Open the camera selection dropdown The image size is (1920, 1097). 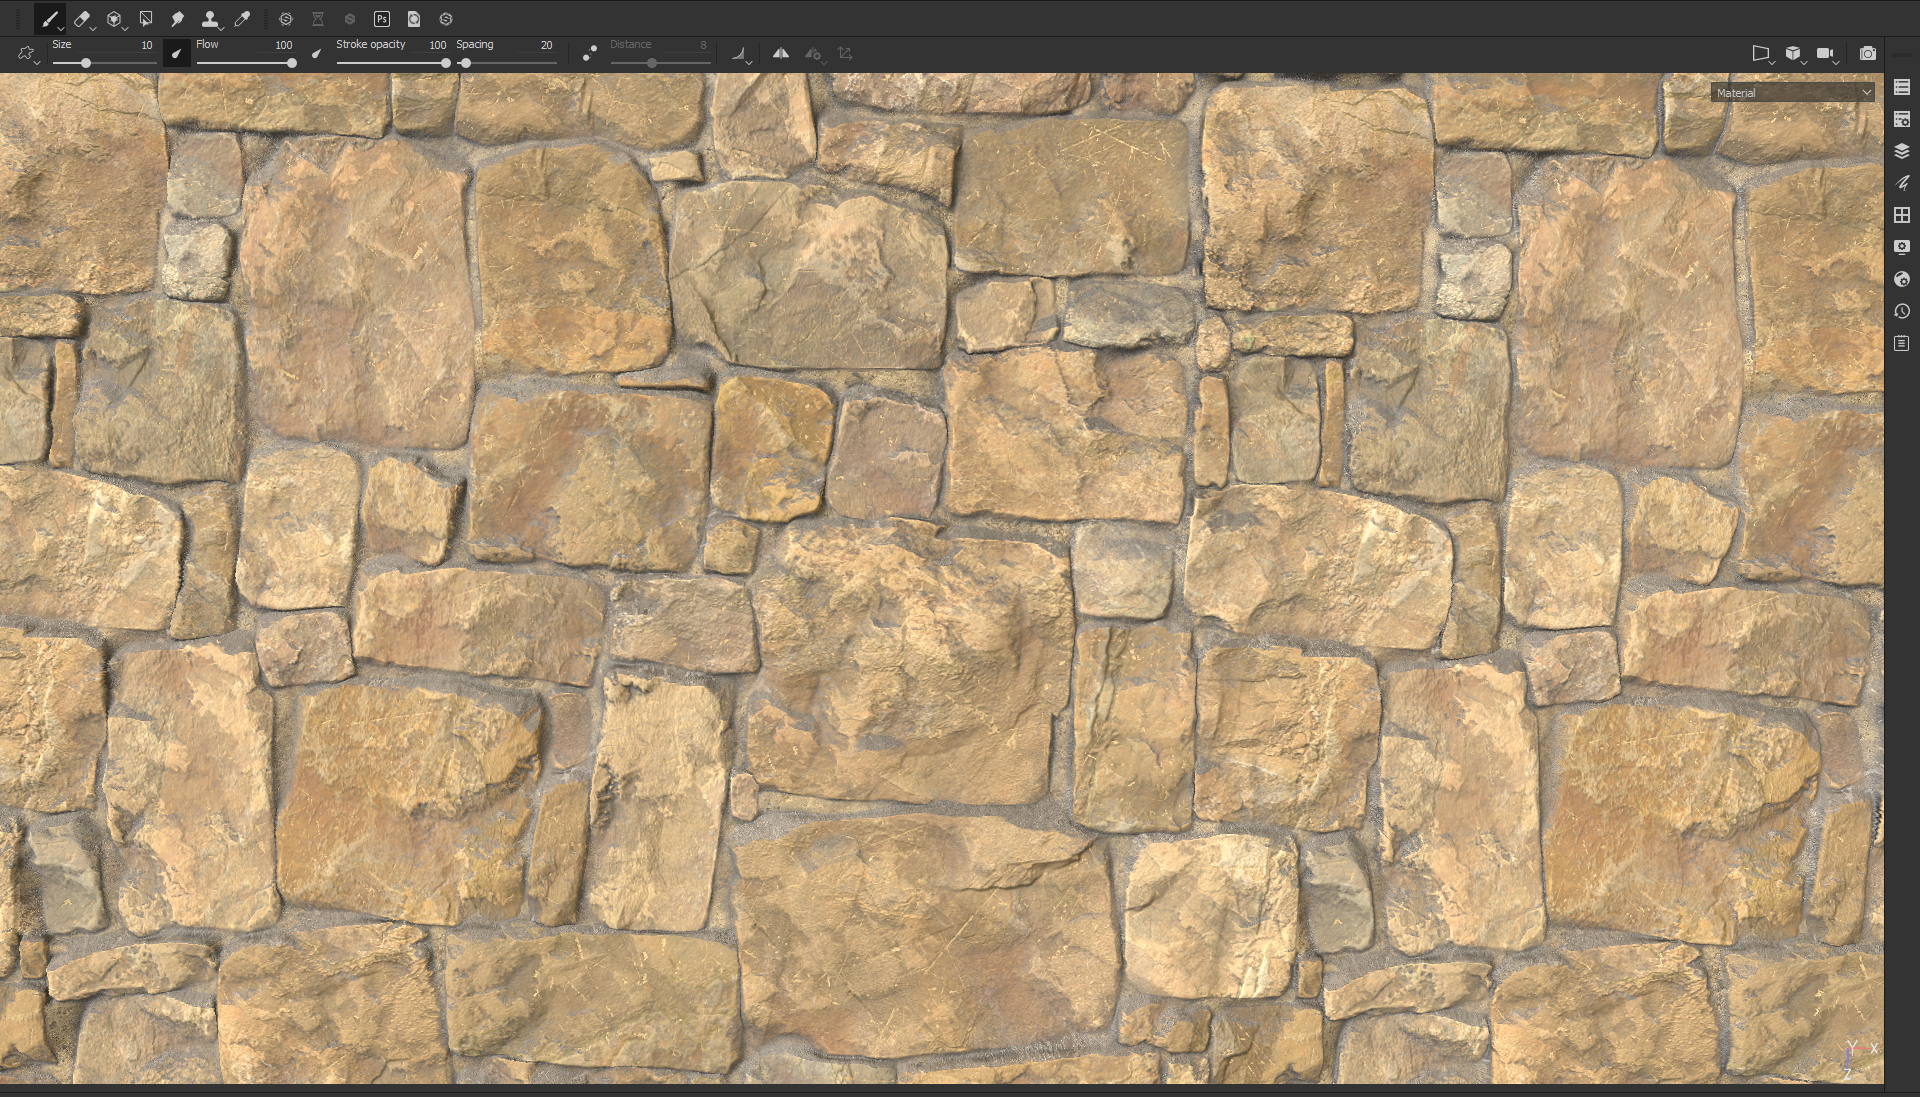point(1826,54)
